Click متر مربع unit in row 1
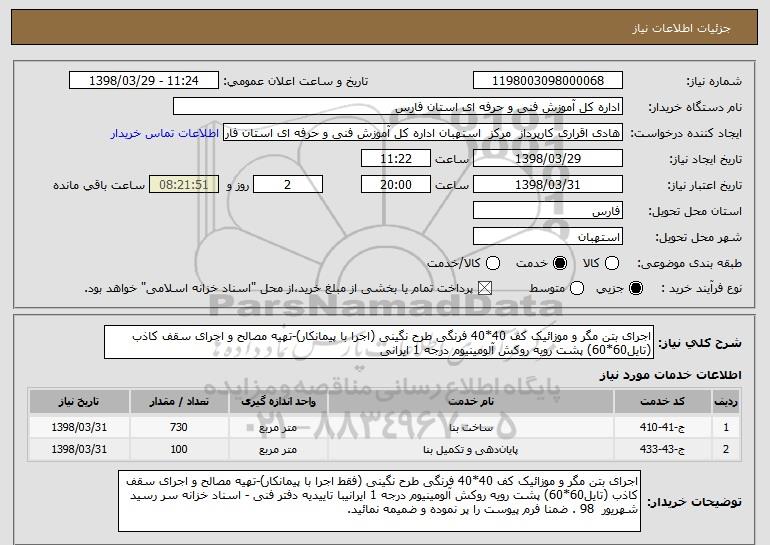 tap(278, 427)
